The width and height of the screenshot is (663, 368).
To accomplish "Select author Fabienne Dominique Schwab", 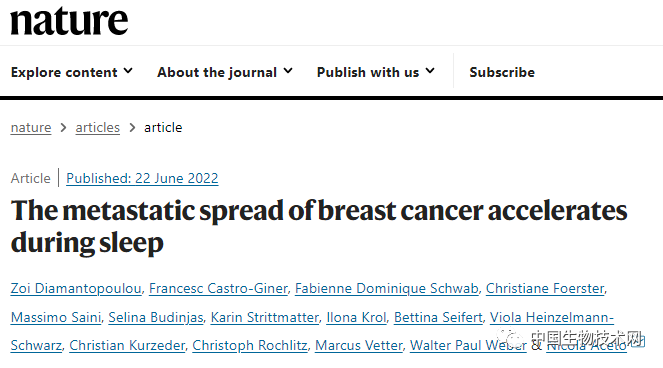I will pyautogui.click(x=386, y=288).
